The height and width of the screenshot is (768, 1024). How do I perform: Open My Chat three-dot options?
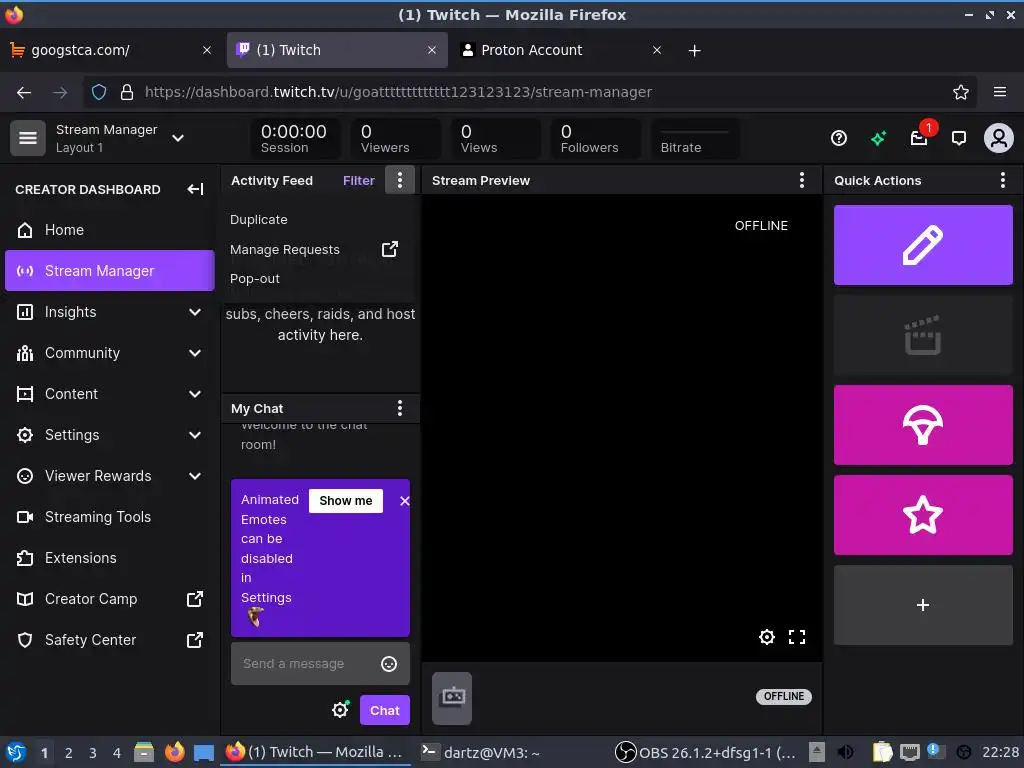(x=400, y=408)
